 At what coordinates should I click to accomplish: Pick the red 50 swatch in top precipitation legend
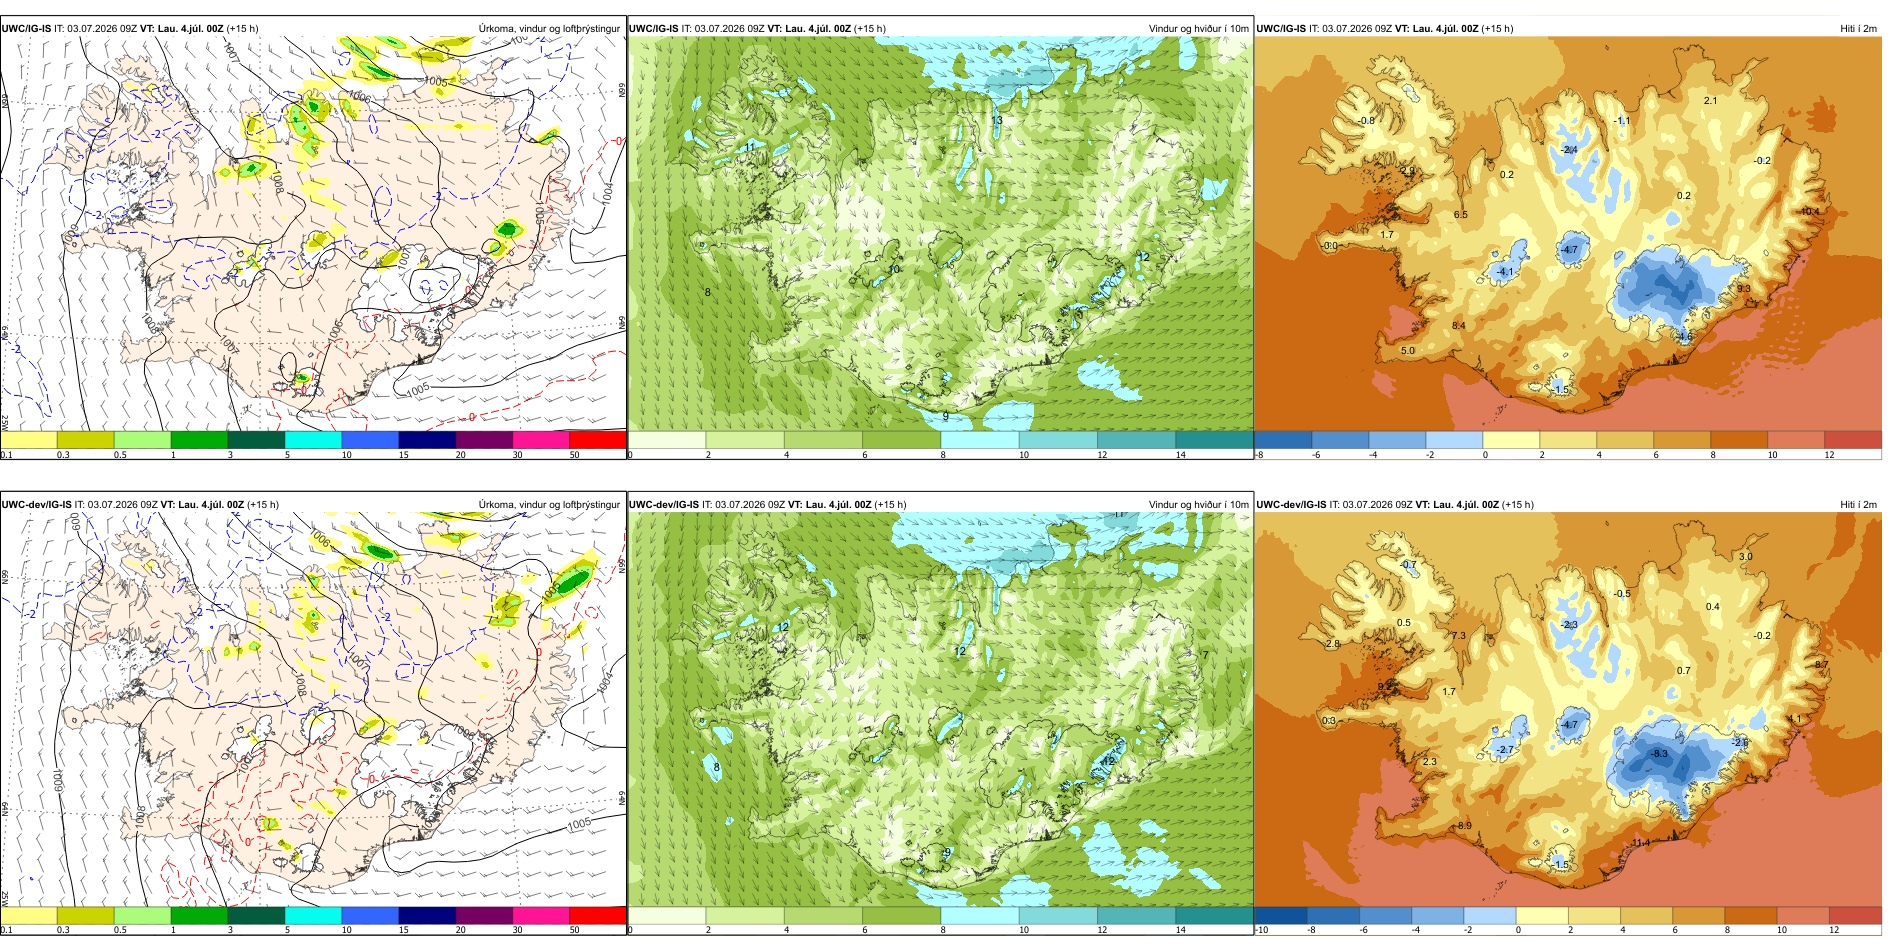coord(597,439)
